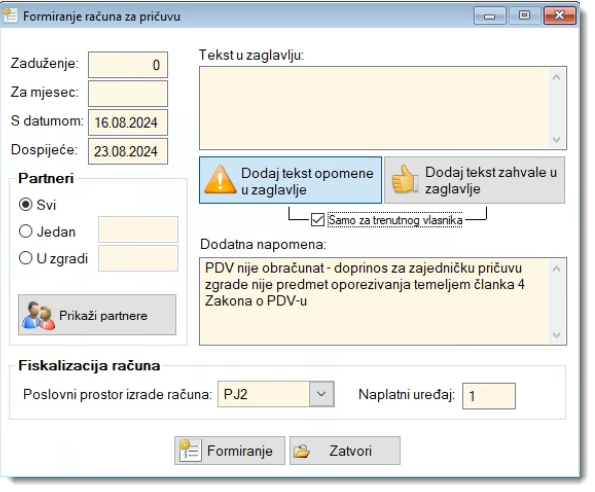Click the down arrow in Tekst u zaglavlju scrollbar
Screen dimensions: 595x492
click(556, 139)
